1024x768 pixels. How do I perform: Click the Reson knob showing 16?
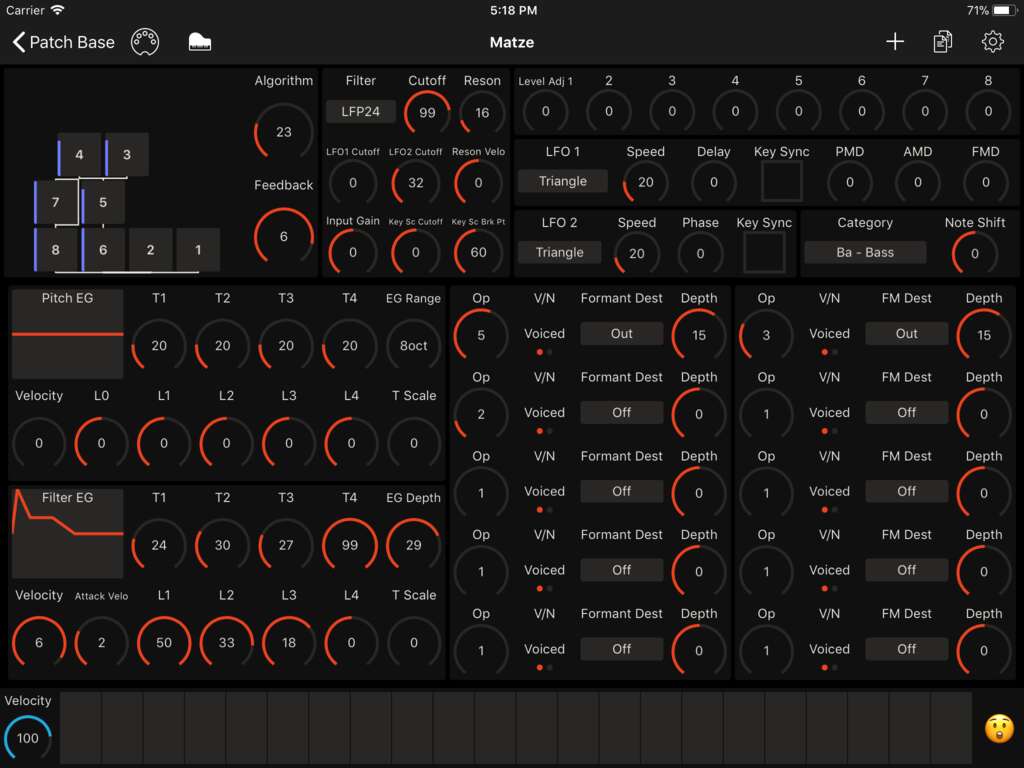pyautogui.click(x=482, y=112)
